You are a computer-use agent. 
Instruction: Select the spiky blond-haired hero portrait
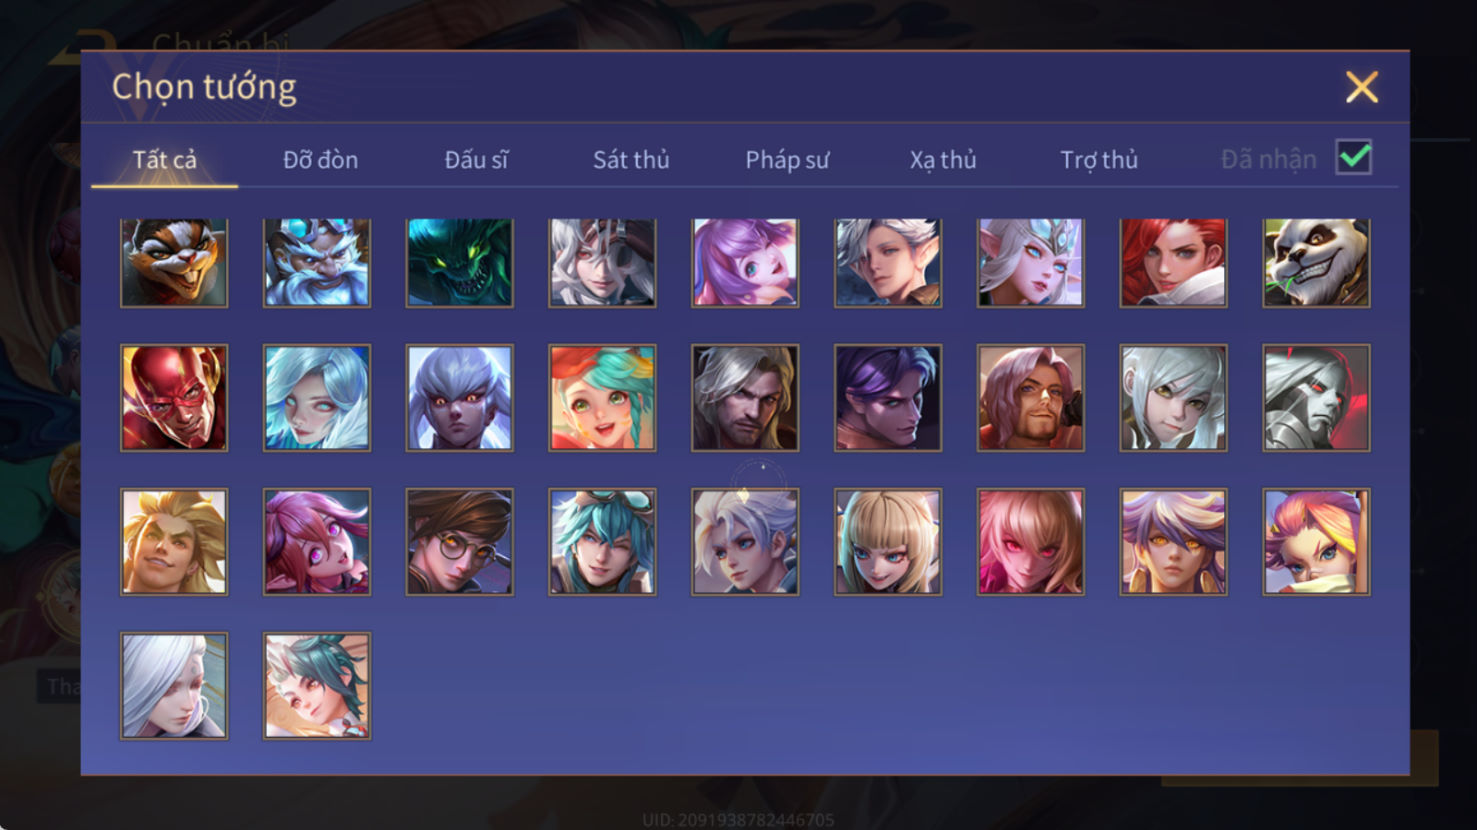click(174, 542)
